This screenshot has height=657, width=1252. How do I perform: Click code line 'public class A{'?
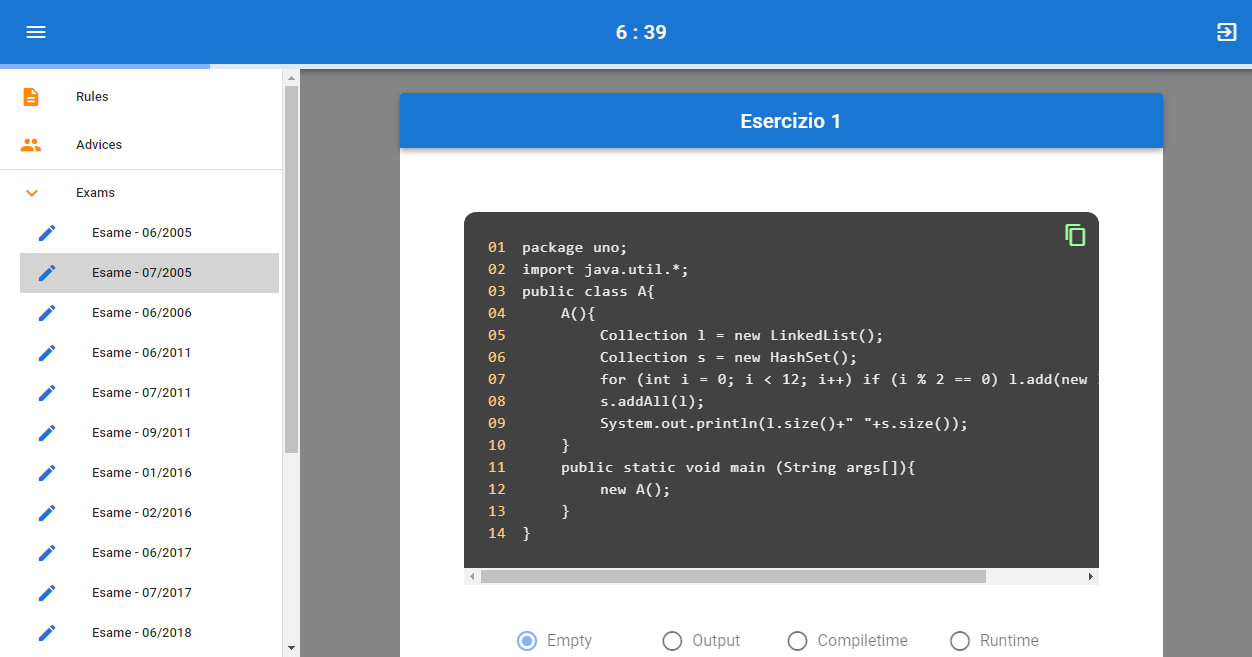point(588,291)
